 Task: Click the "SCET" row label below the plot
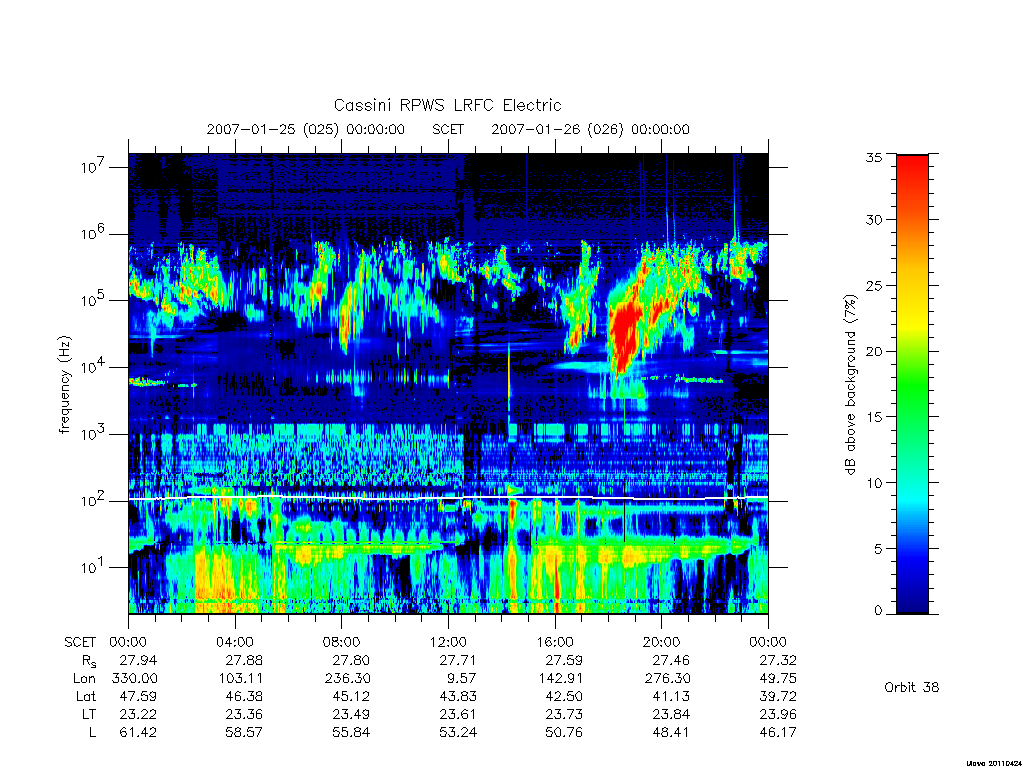(80, 642)
